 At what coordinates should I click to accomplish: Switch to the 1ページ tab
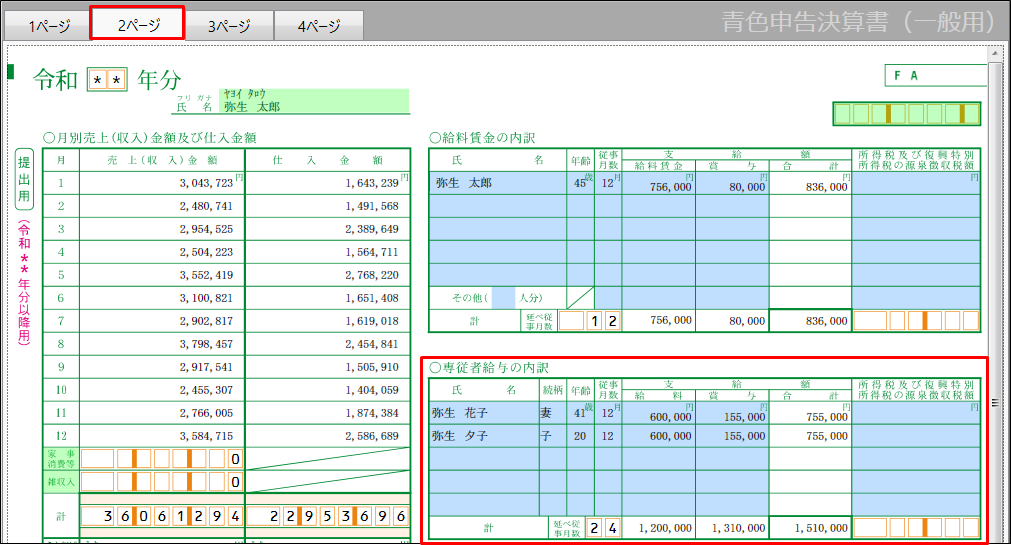(48, 26)
